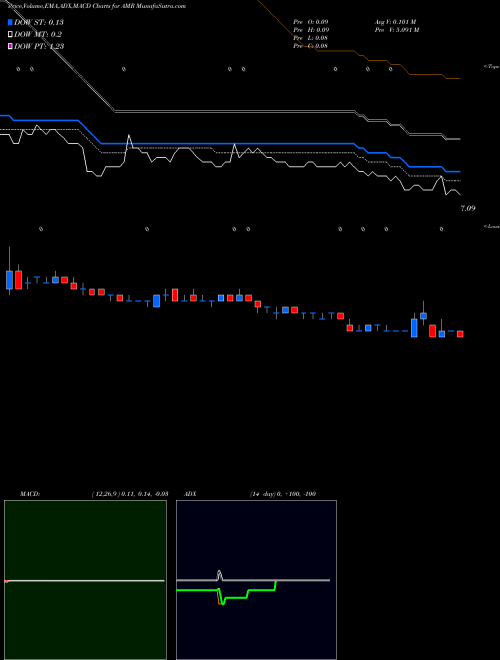Select the 'DOW ST: 0.13' legend label

pyautogui.click(x=39, y=22)
